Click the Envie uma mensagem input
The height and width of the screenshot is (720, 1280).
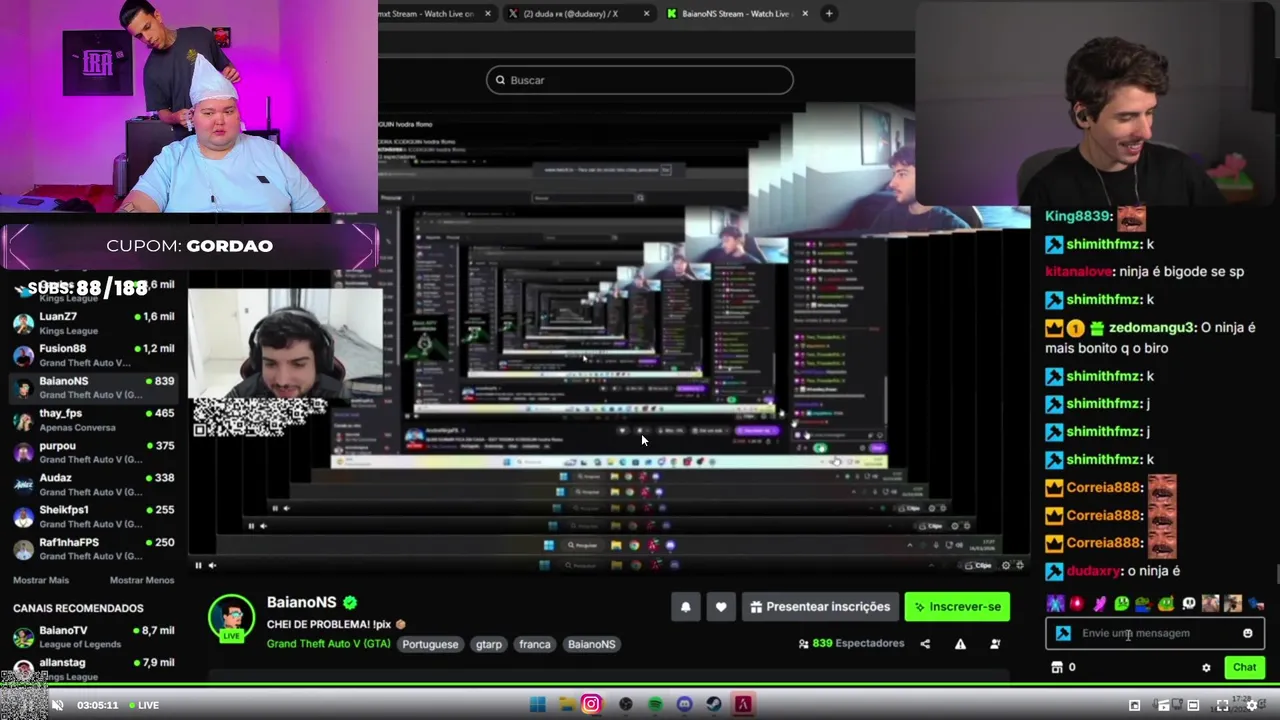point(1155,633)
